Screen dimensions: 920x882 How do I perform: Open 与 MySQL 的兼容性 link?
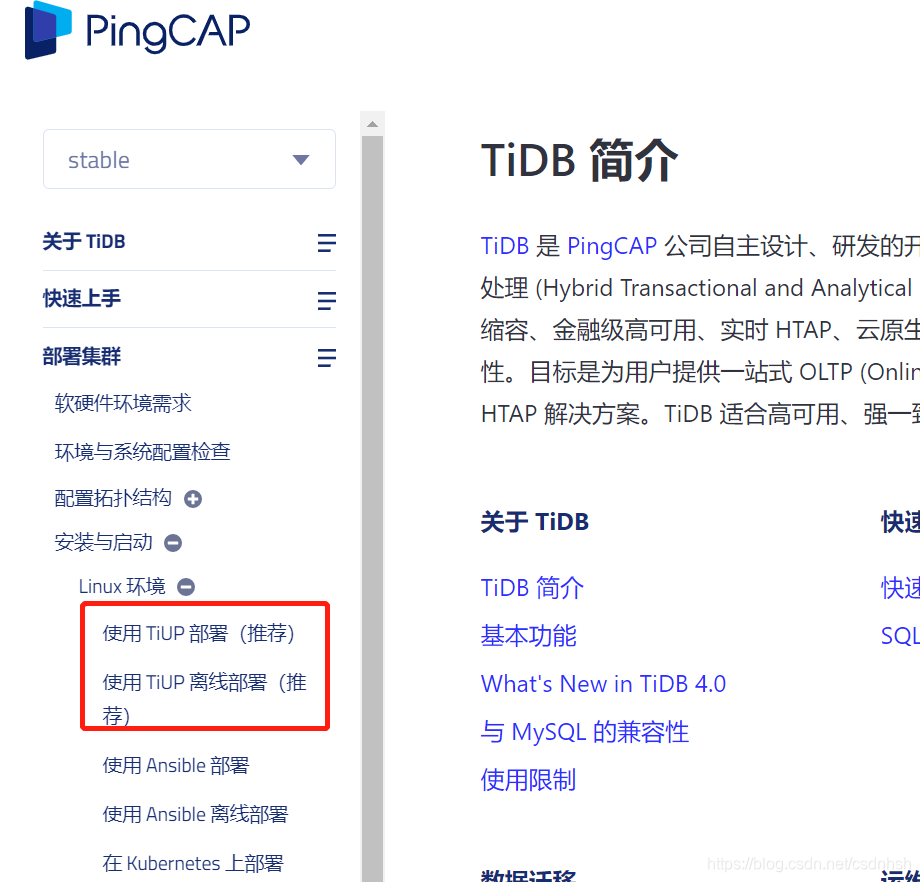coord(584,732)
